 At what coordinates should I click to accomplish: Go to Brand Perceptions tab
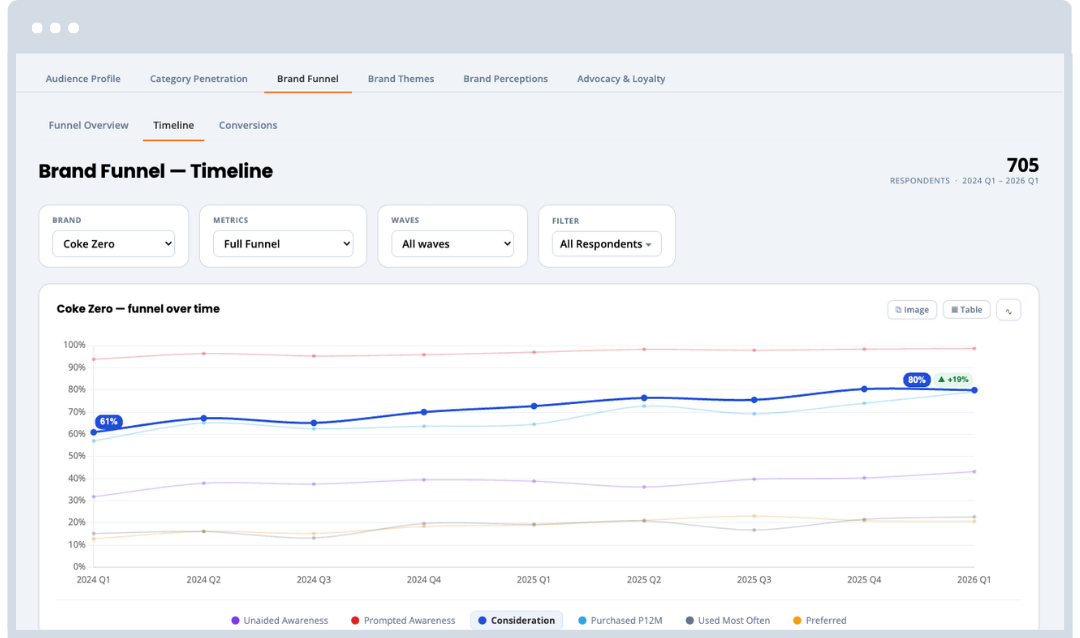[506, 79]
